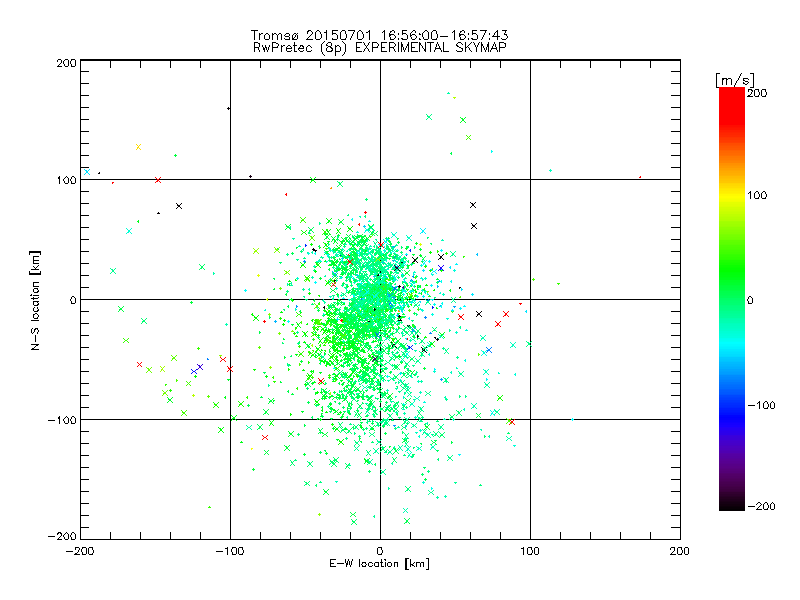This screenshot has height=600, width=800.
Task: Click the colorbar label '-200' at bottom
Action: click(761, 507)
